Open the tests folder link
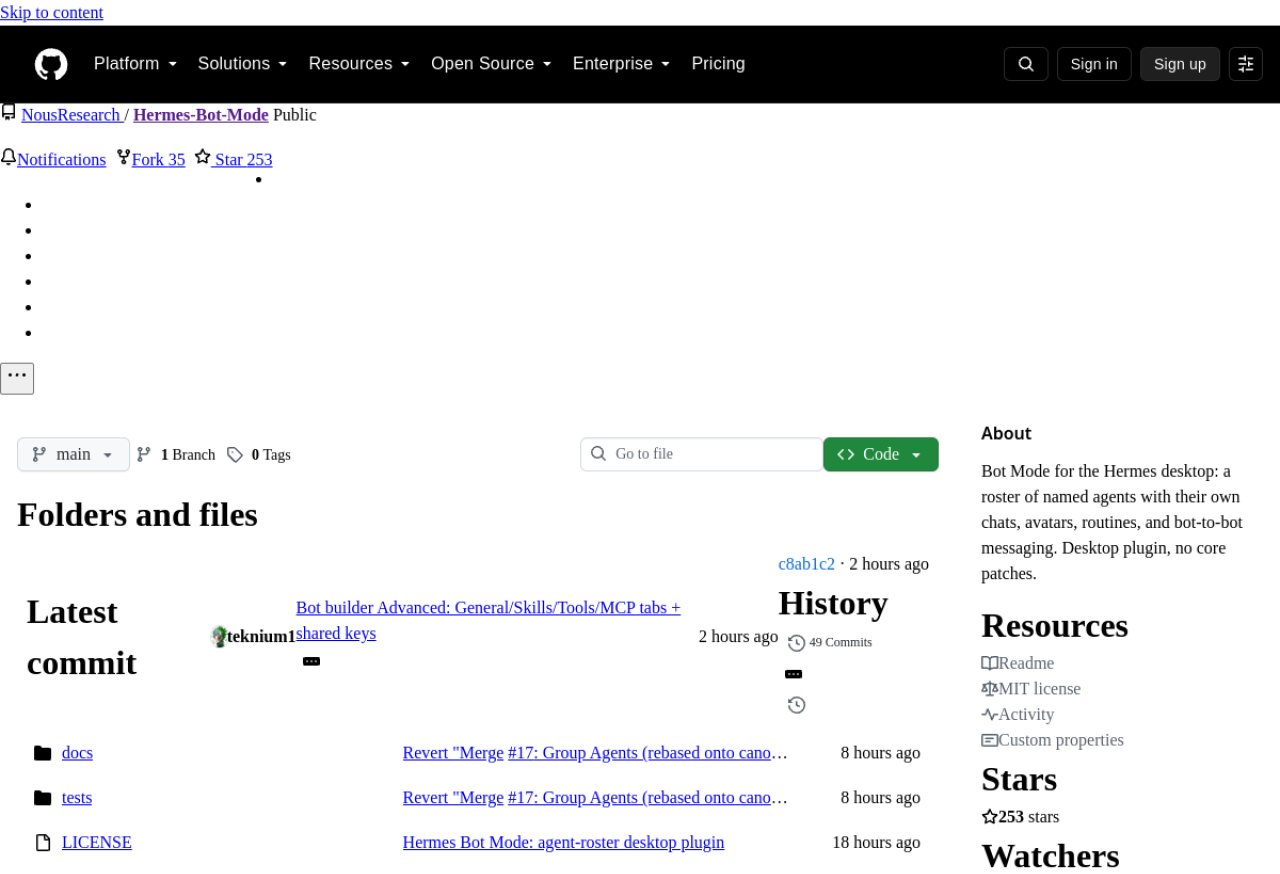The width and height of the screenshot is (1280, 874). (x=77, y=798)
